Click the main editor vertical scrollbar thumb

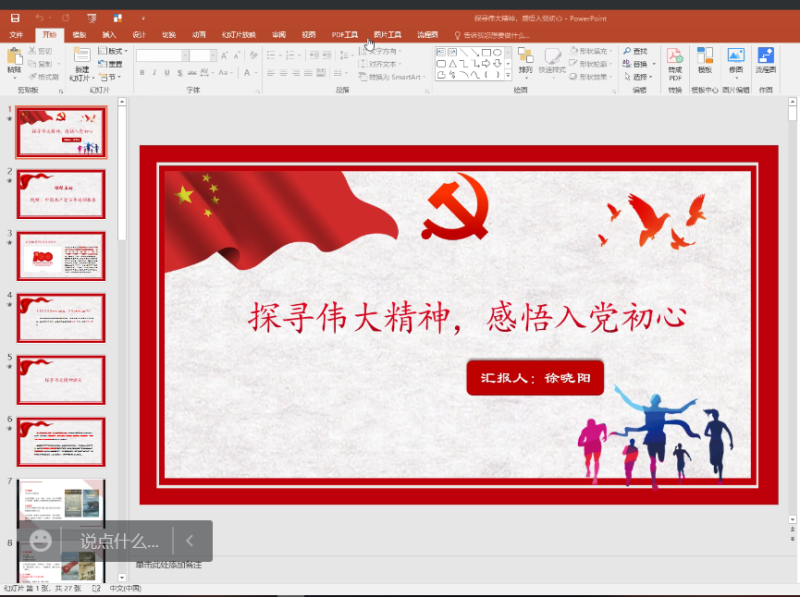pos(792,113)
